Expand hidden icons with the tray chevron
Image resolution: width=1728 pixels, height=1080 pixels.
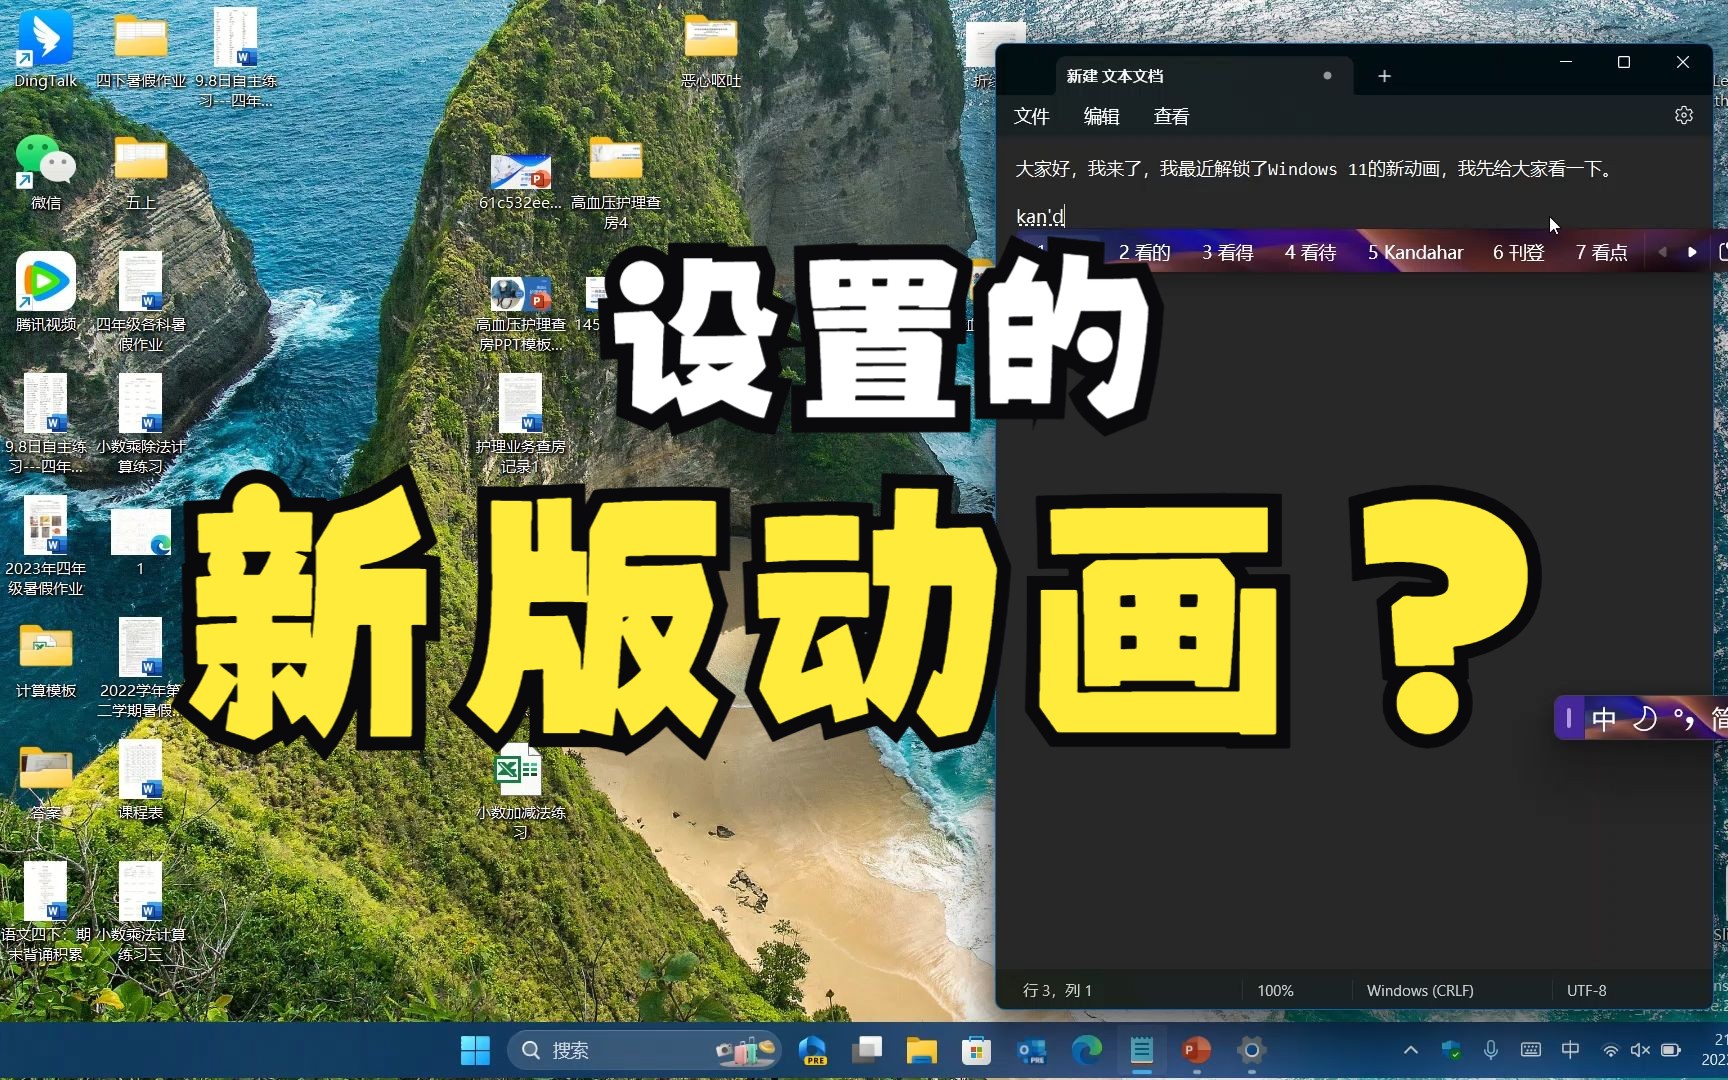pos(1410,1051)
